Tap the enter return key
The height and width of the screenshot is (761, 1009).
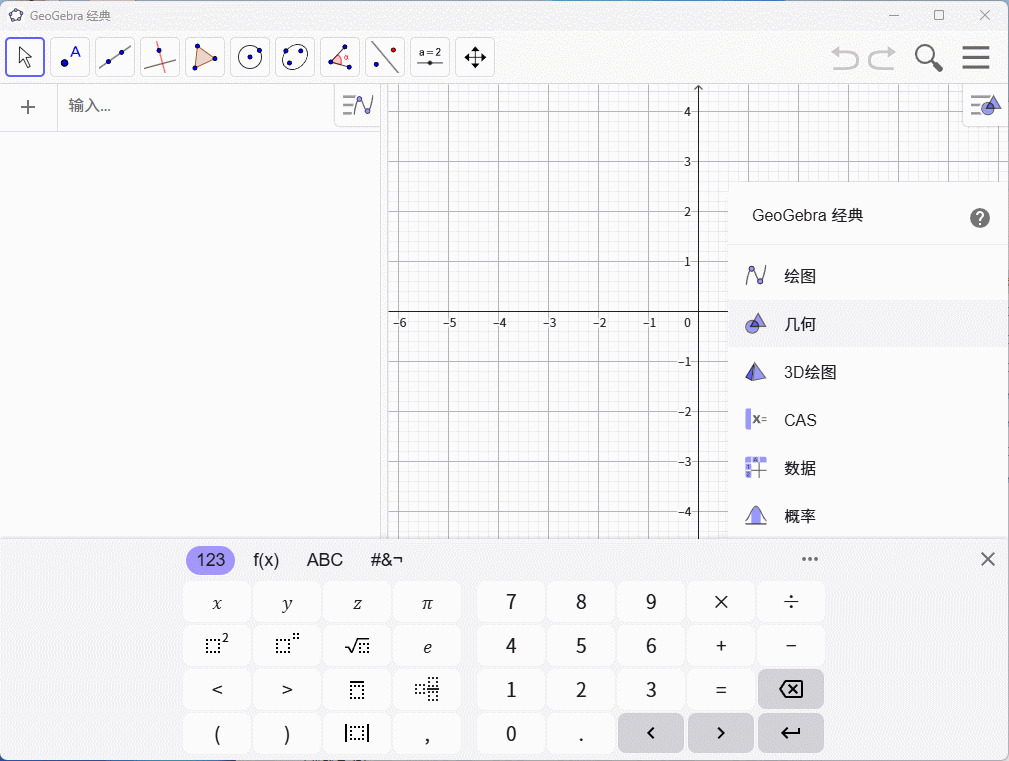[791, 733]
